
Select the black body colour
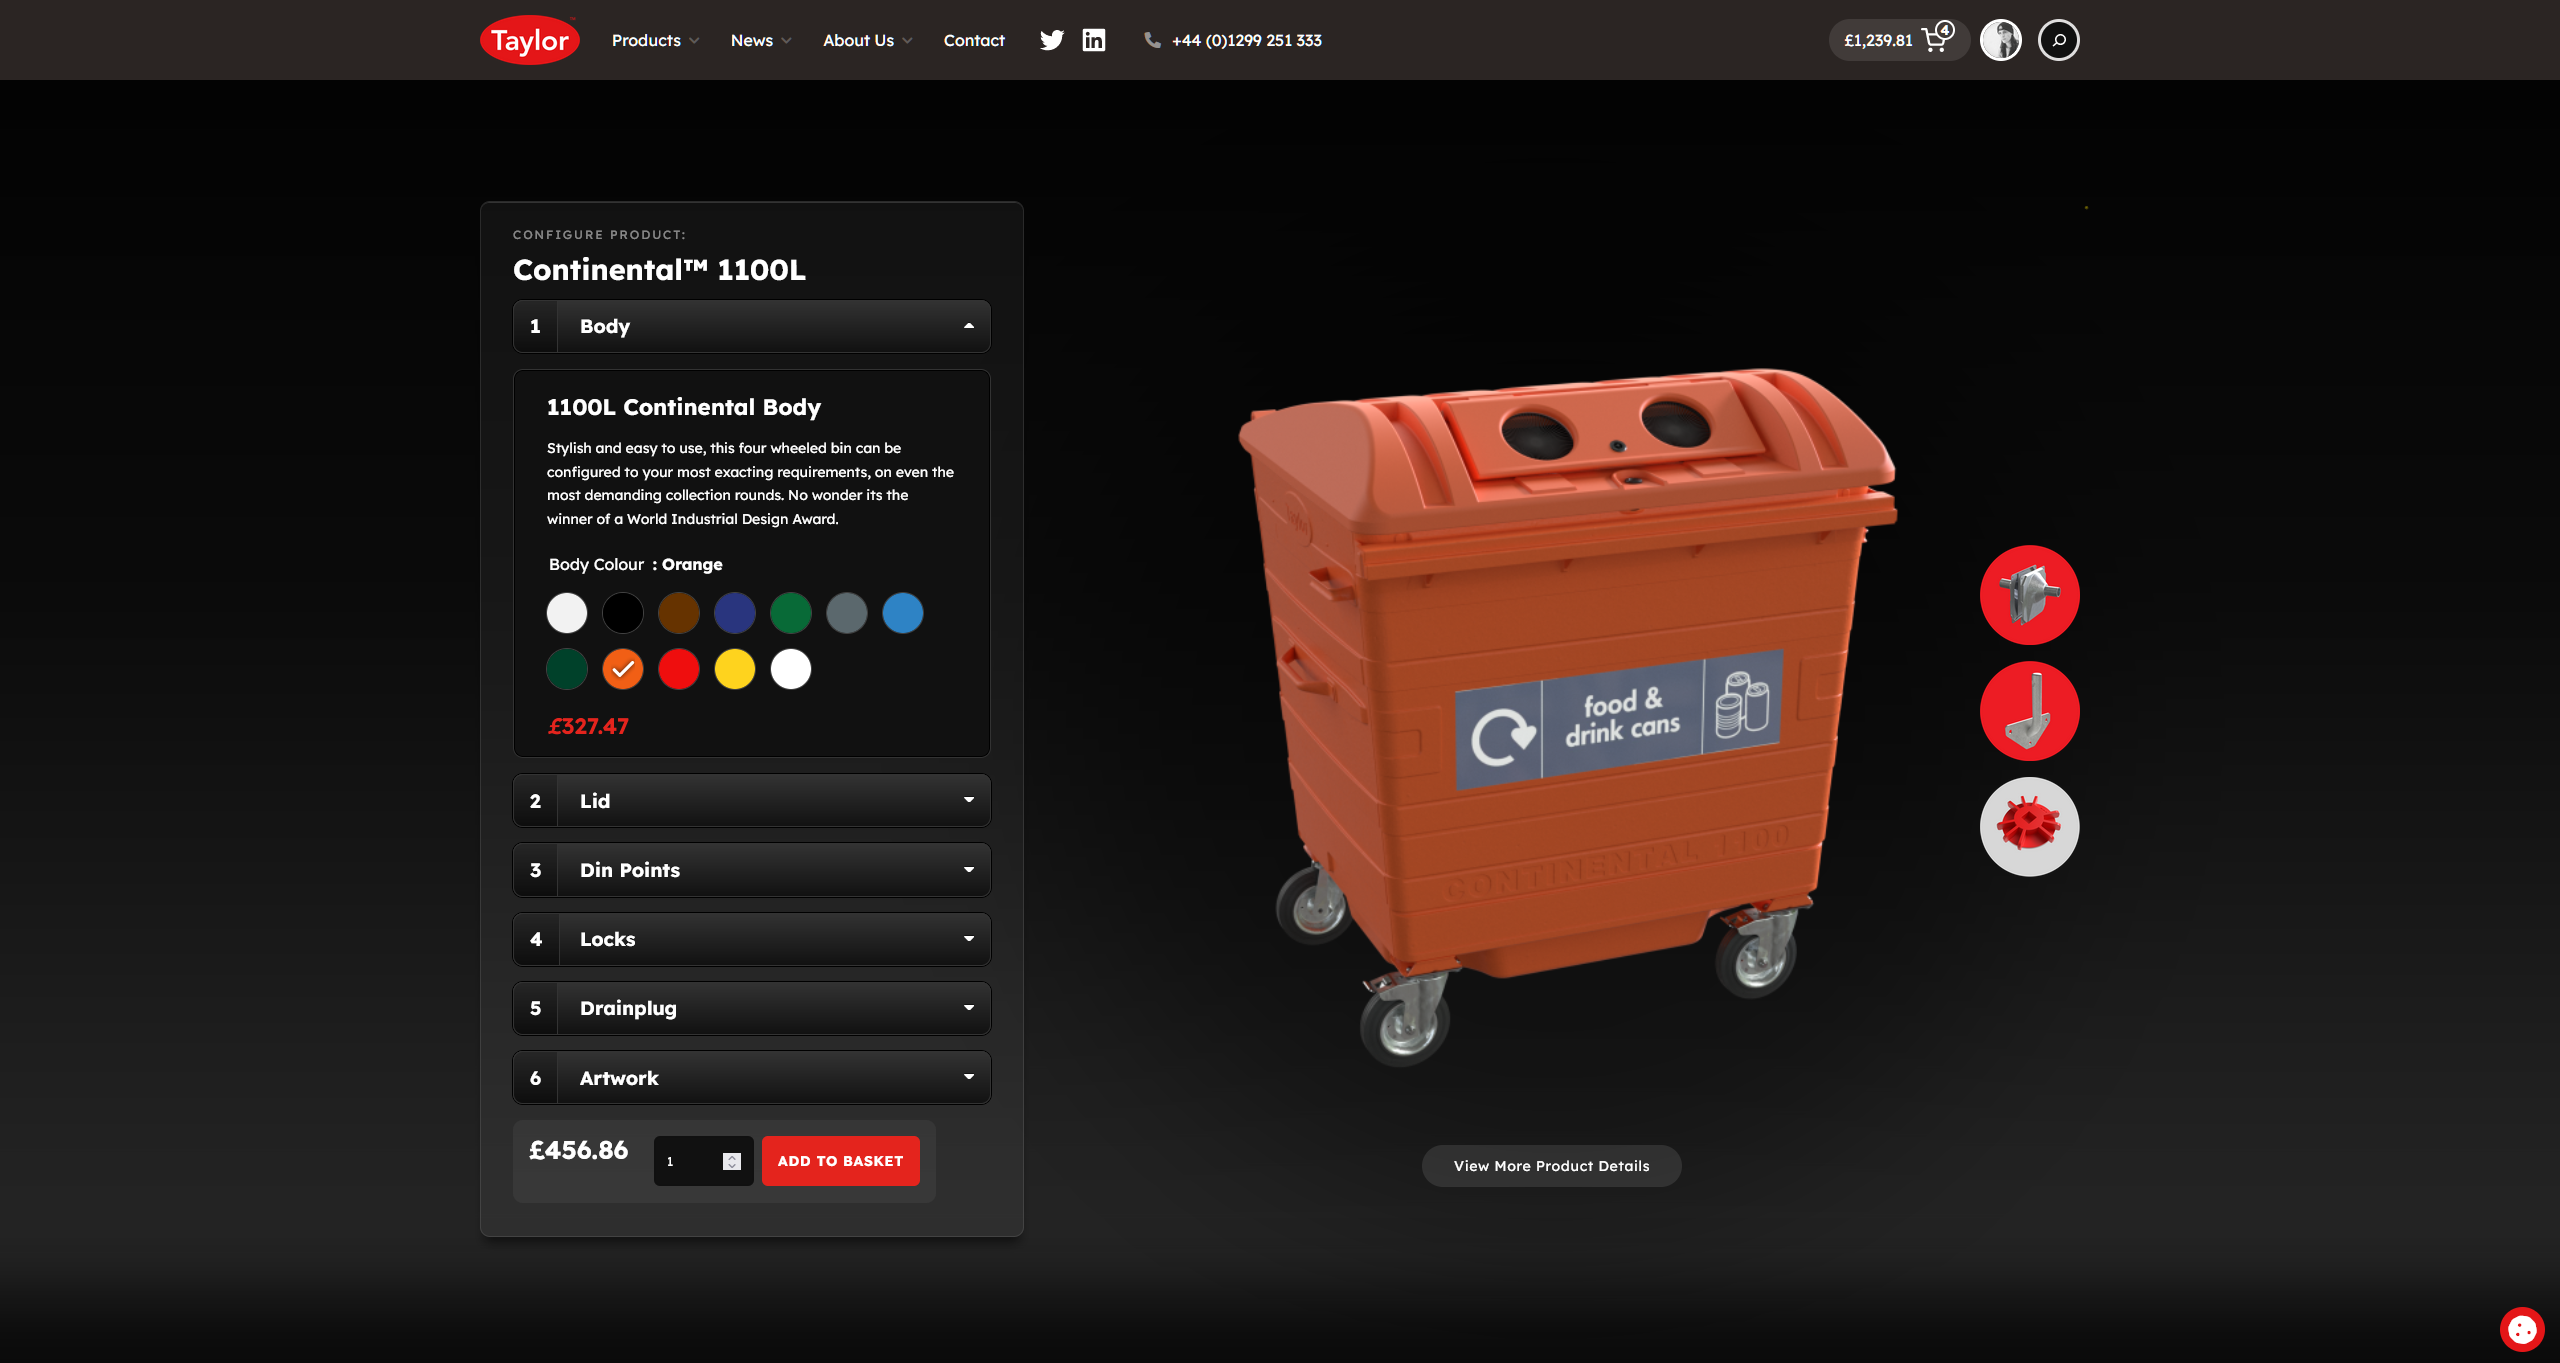pos(623,613)
